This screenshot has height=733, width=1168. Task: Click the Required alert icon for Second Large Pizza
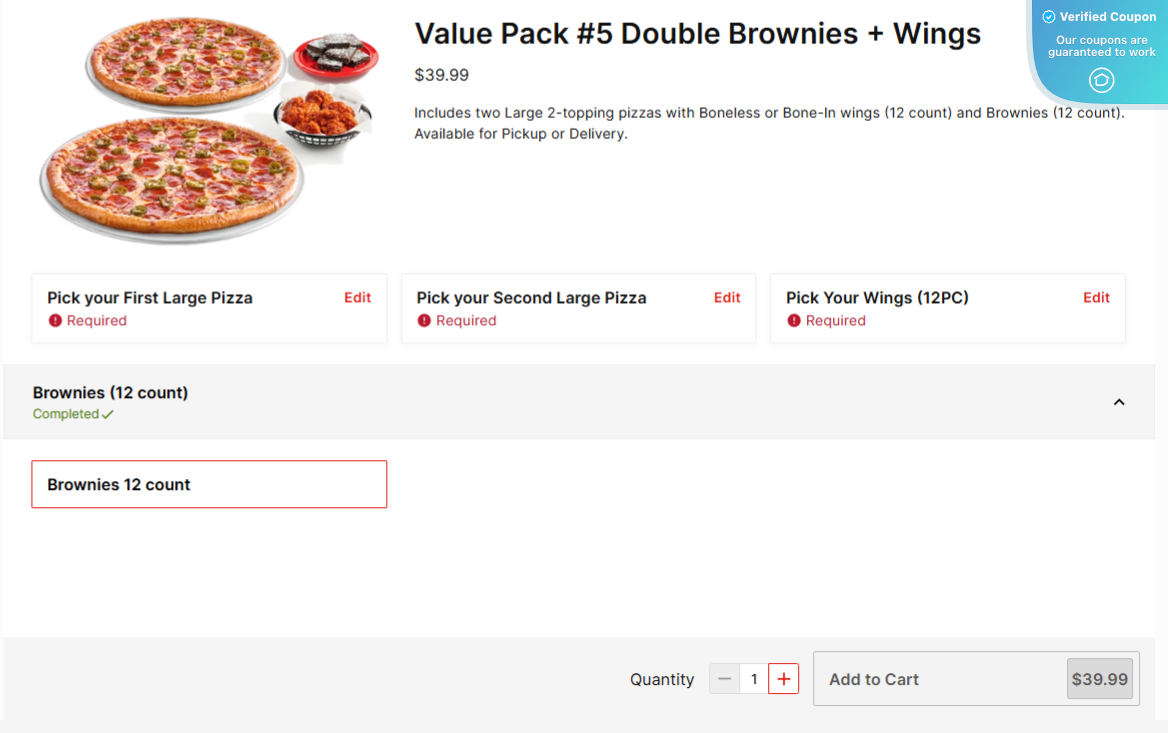coord(425,321)
